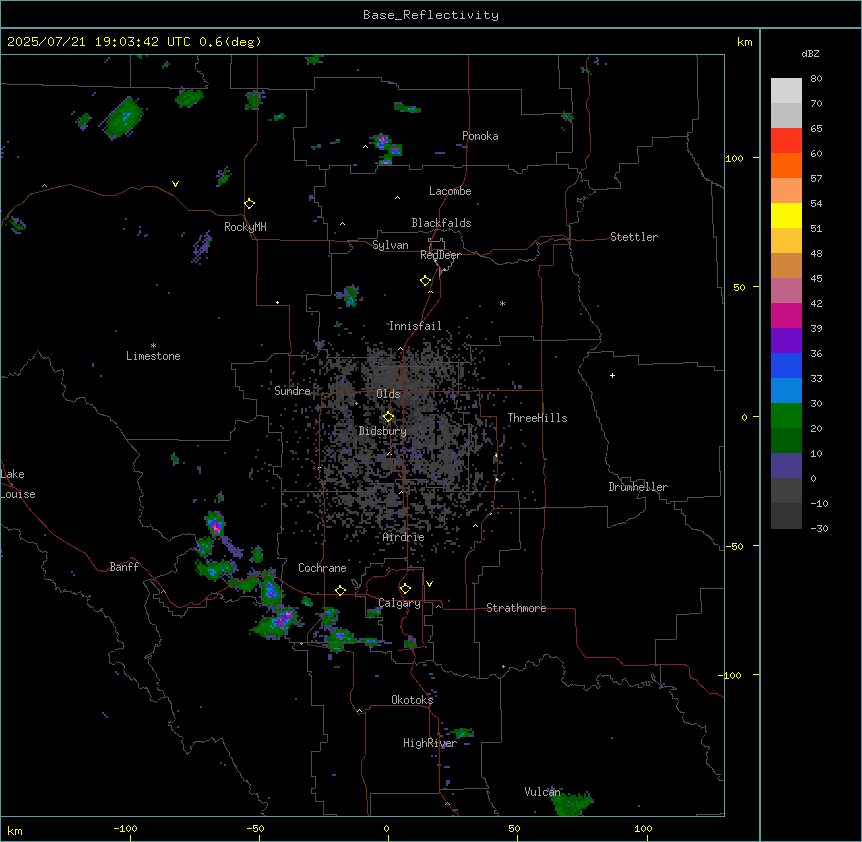Click the Vulcan label
The image size is (862, 842).
coord(543,792)
